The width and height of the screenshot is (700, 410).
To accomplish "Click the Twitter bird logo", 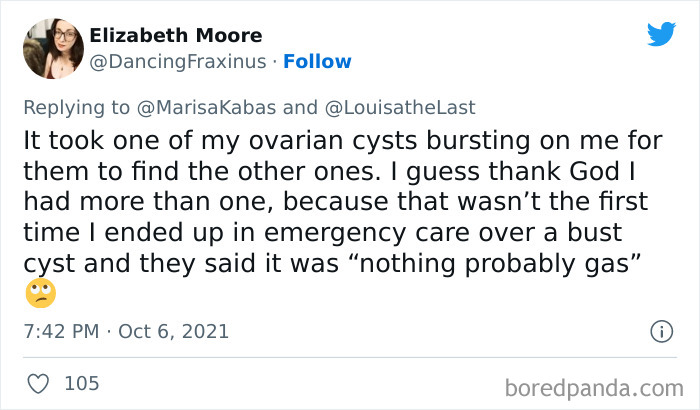I will click(661, 34).
